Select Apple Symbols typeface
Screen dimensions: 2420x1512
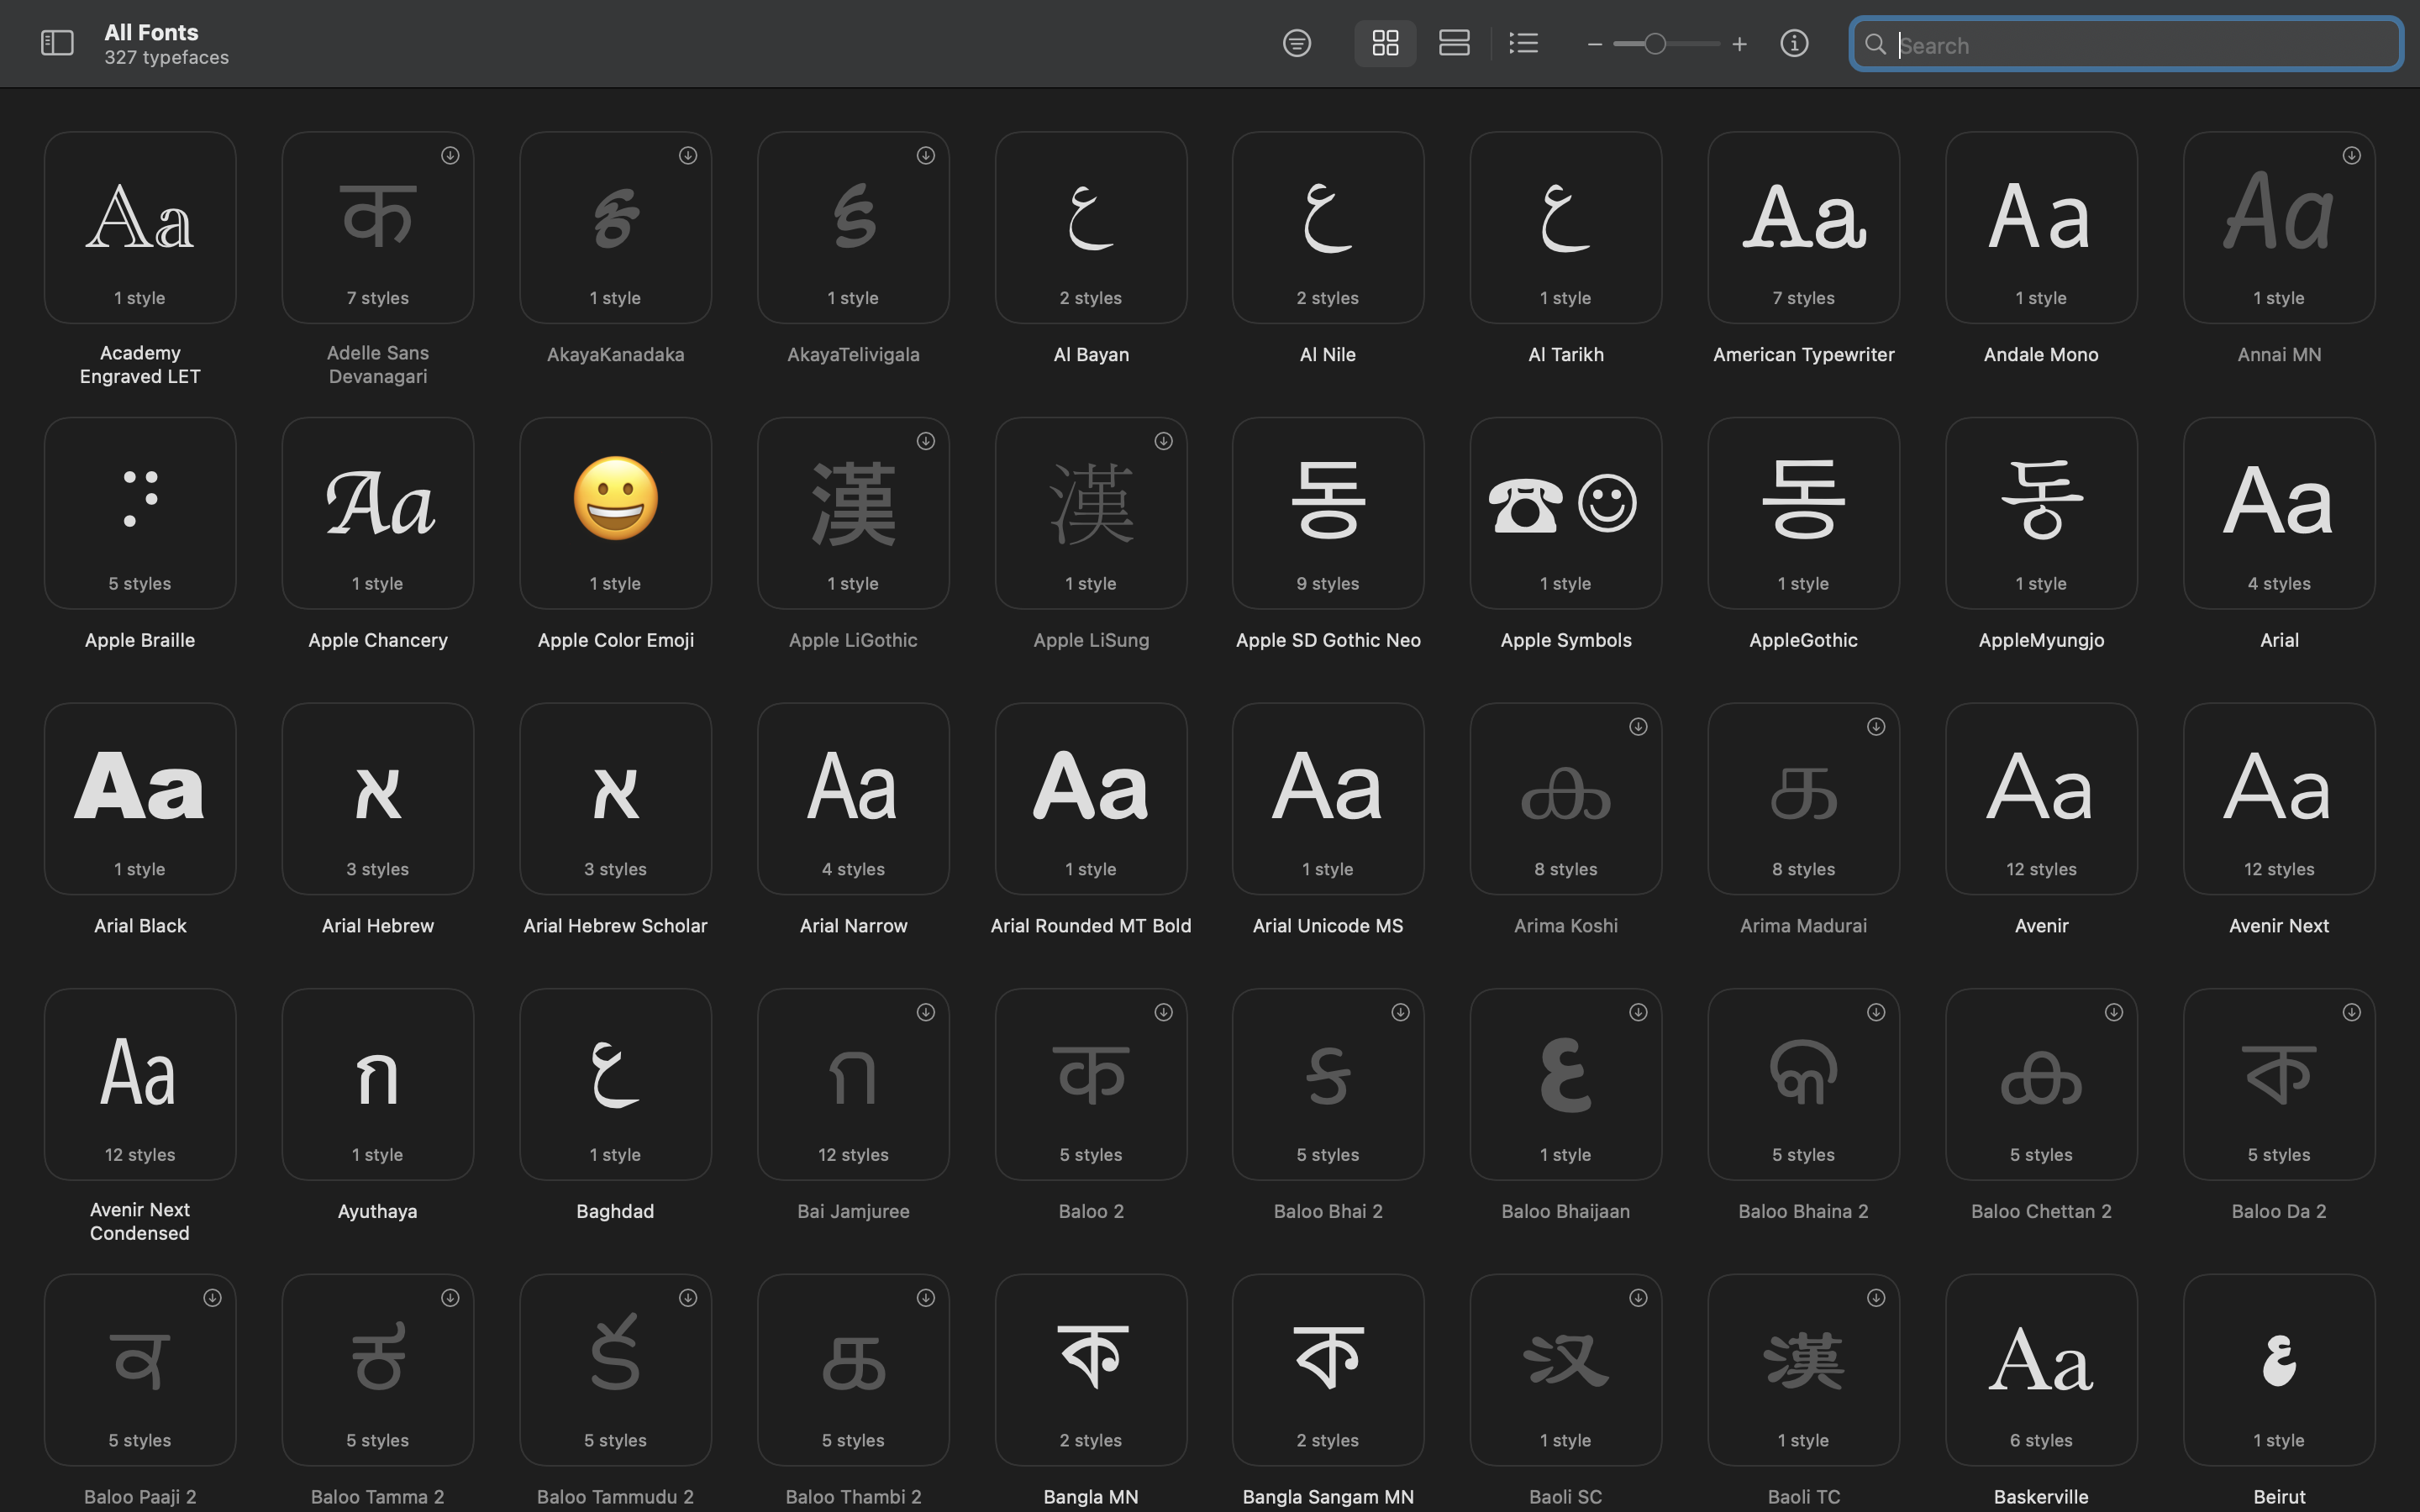coord(1566,513)
